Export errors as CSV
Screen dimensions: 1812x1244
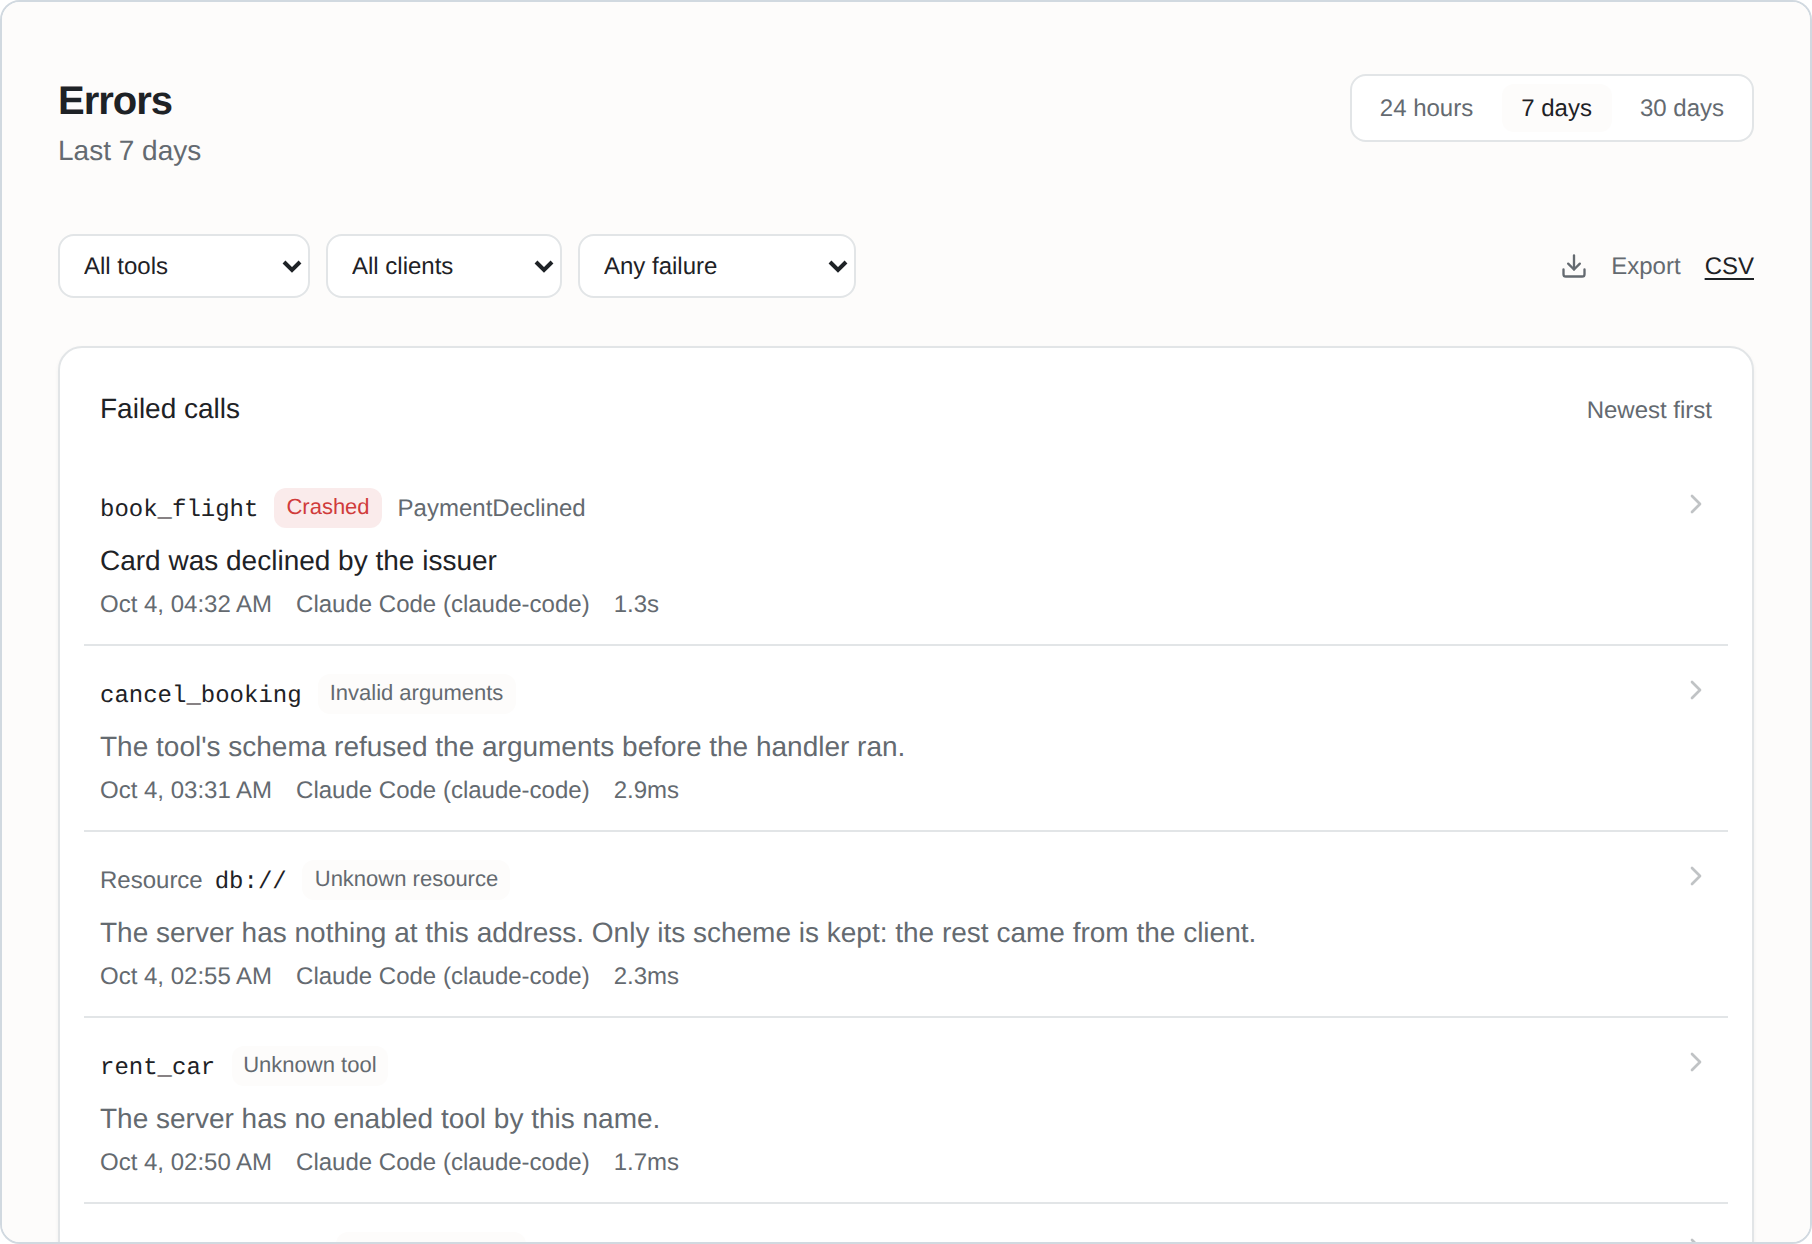coord(1729,266)
